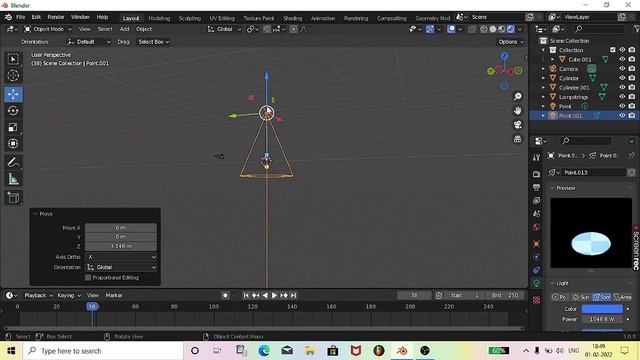Viewport: 640px width, 360px height.
Task: Expand the Point.001 outliner row
Action: pos(543,116)
